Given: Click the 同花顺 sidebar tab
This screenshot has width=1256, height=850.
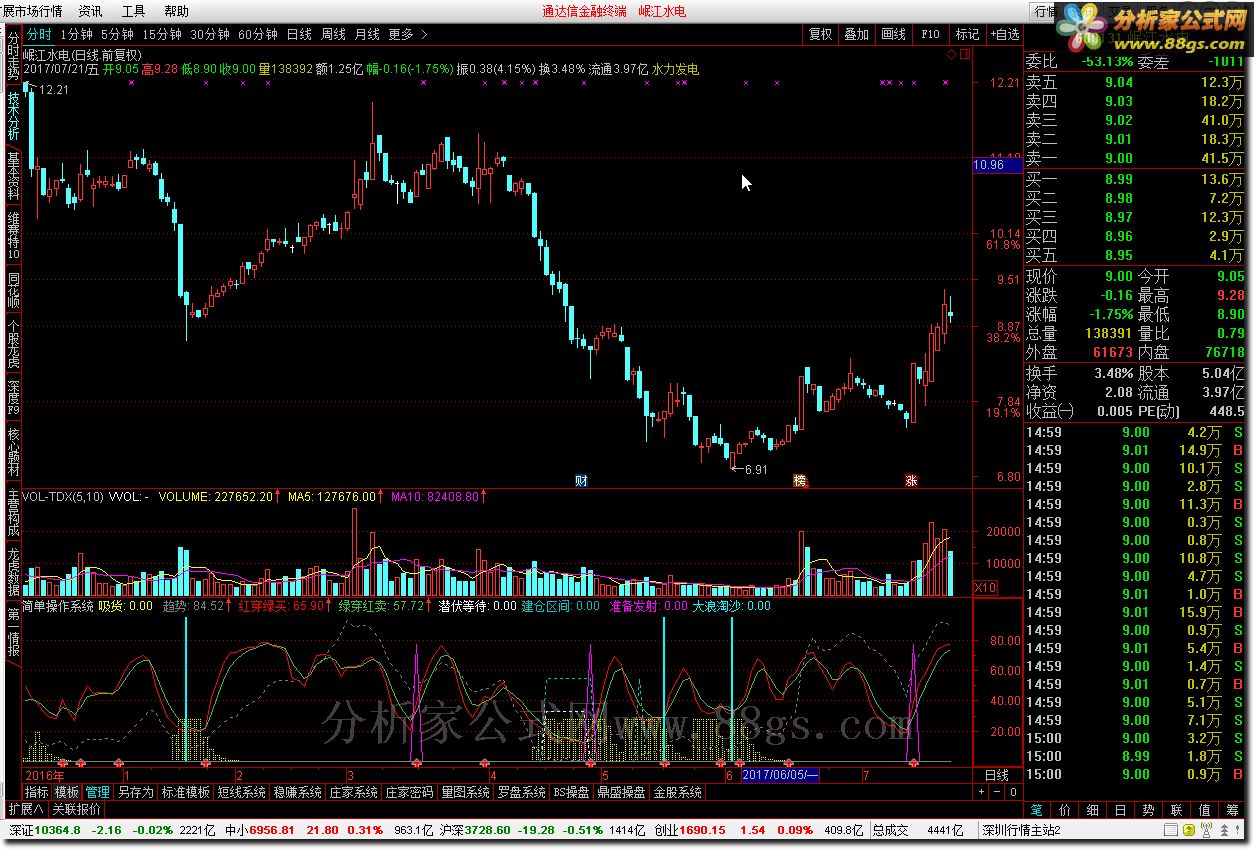Looking at the screenshot, I should tap(13, 292).
